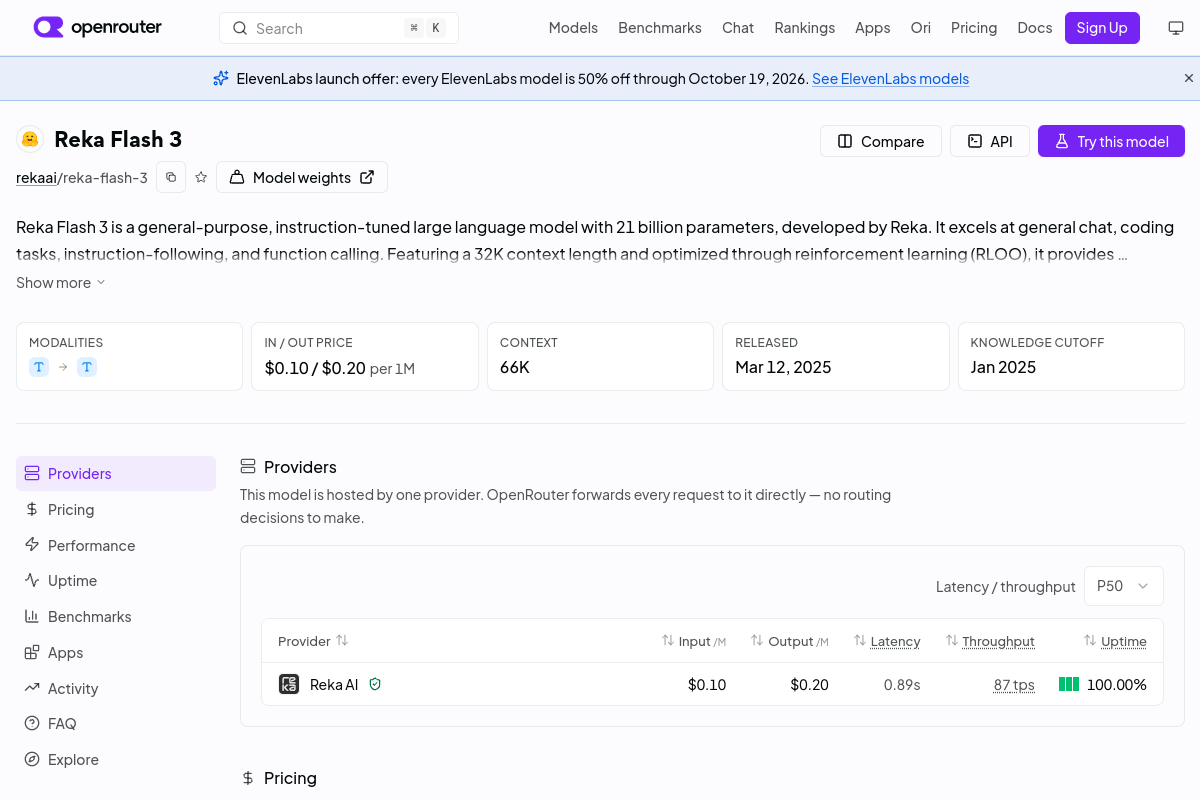Open sidebar Benchmarks section
The width and height of the screenshot is (1200, 800).
click(116, 616)
